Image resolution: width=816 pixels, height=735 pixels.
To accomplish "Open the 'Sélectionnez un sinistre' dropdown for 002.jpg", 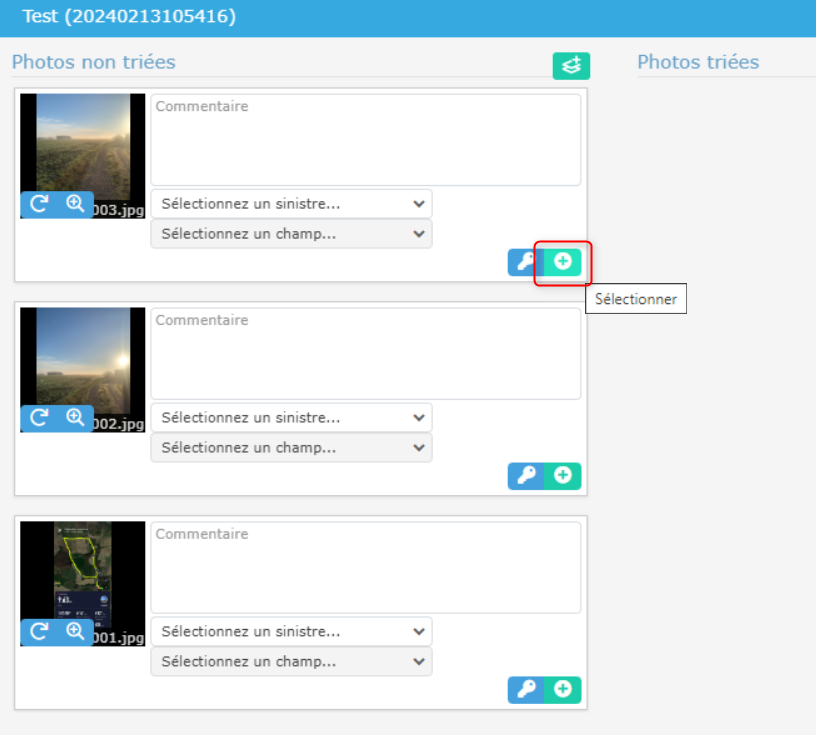I will [291, 418].
